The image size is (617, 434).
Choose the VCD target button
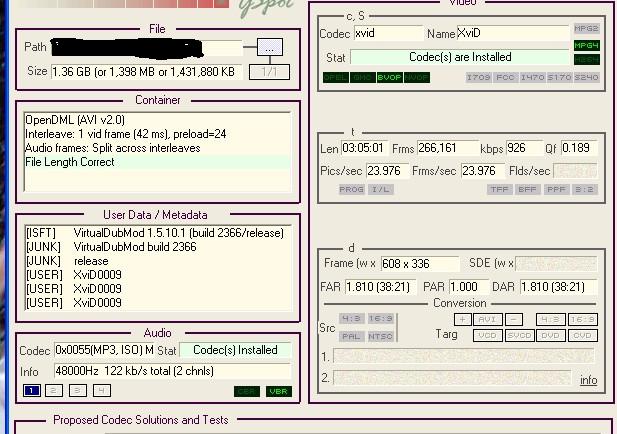[x=488, y=336]
